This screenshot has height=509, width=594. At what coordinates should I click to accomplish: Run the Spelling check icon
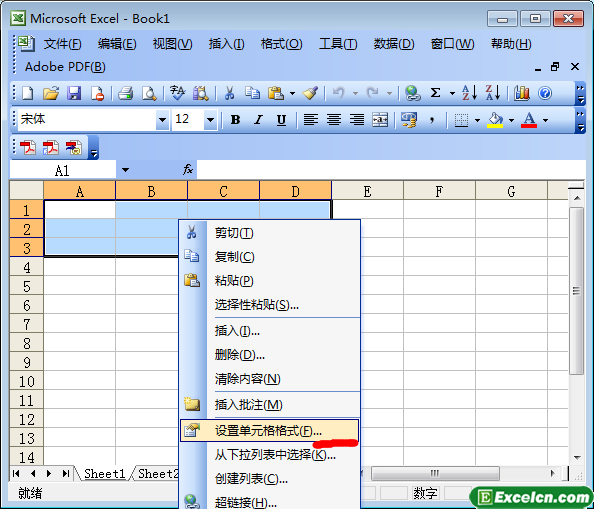click(177, 93)
